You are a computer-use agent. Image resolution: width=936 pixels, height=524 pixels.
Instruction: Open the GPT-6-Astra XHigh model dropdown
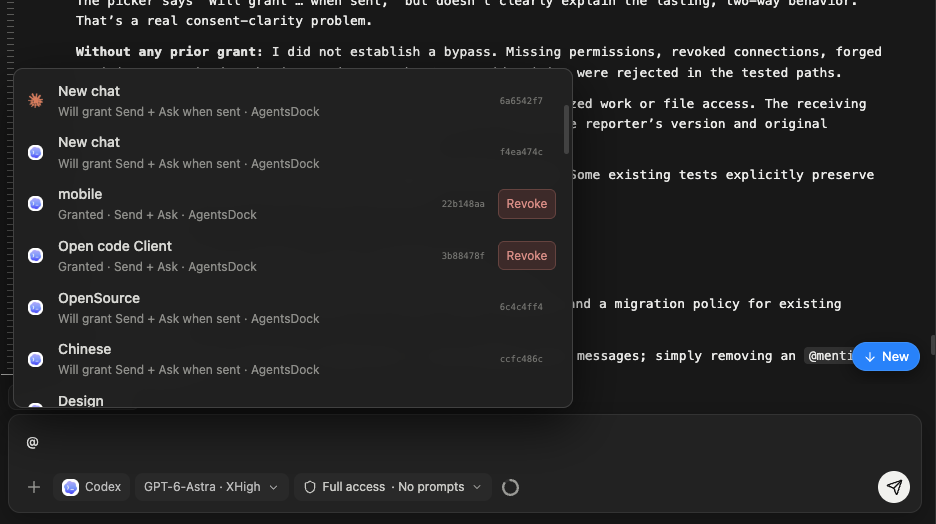click(x=212, y=487)
